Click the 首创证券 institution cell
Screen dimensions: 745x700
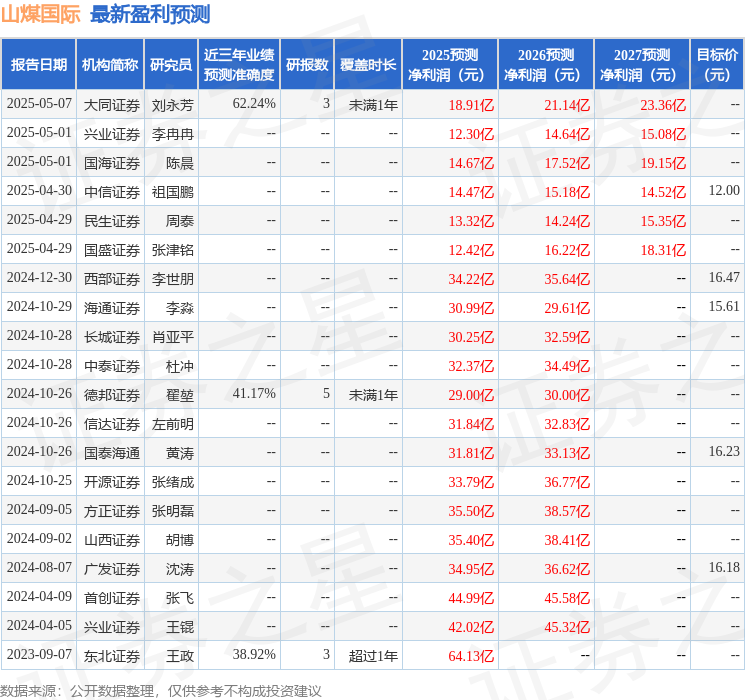click(112, 598)
